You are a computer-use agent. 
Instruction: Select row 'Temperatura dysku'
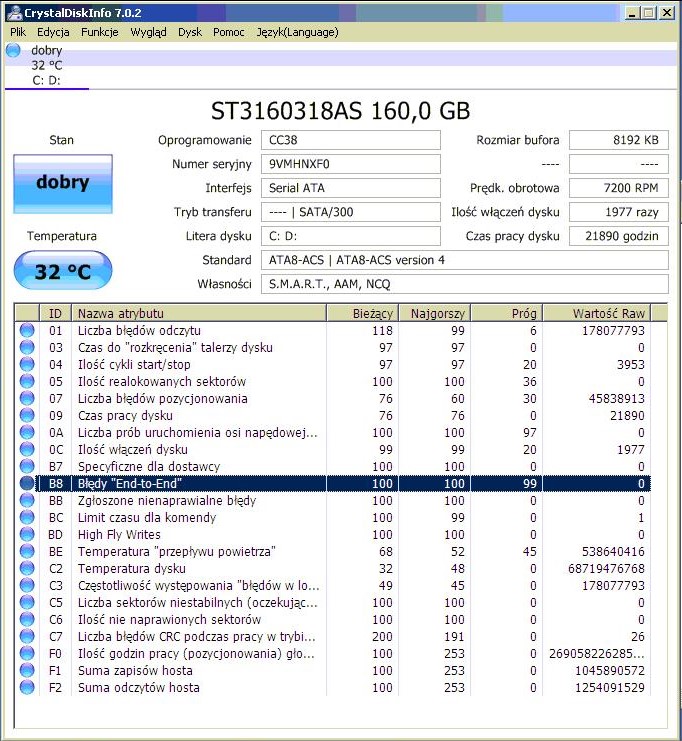(x=333, y=569)
